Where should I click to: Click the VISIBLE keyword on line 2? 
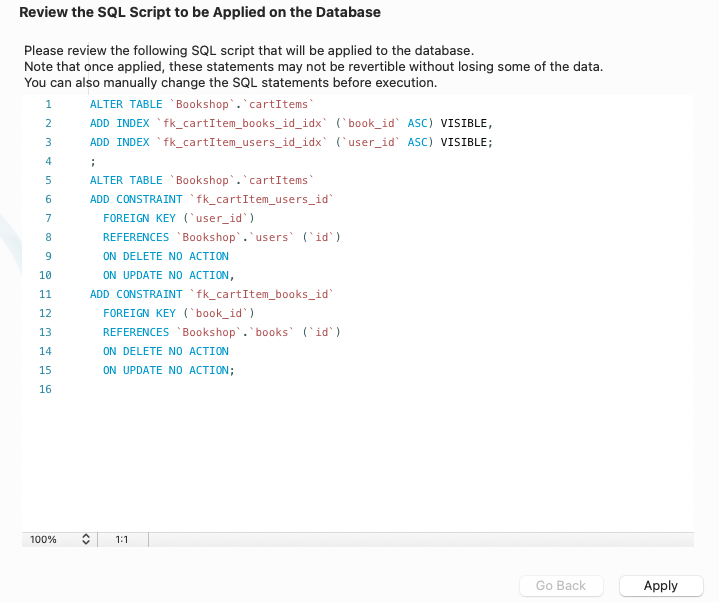pyautogui.click(x=466, y=123)
